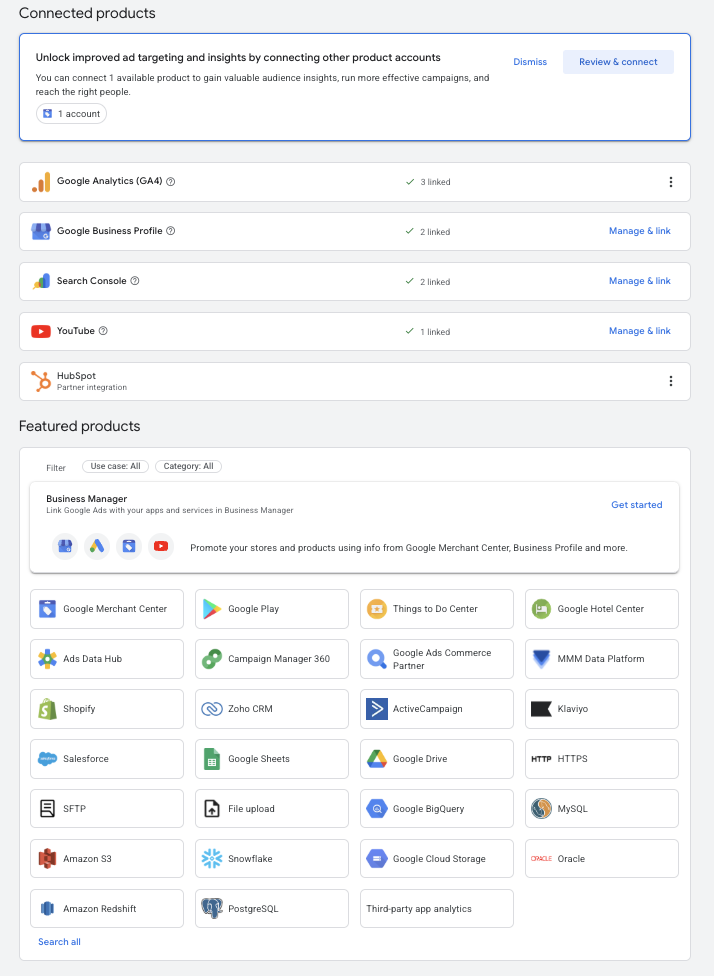Click Business Manager's Merchant Center tag icon
The width and height of the screenshot is (714, 976).
click(129, 547)
